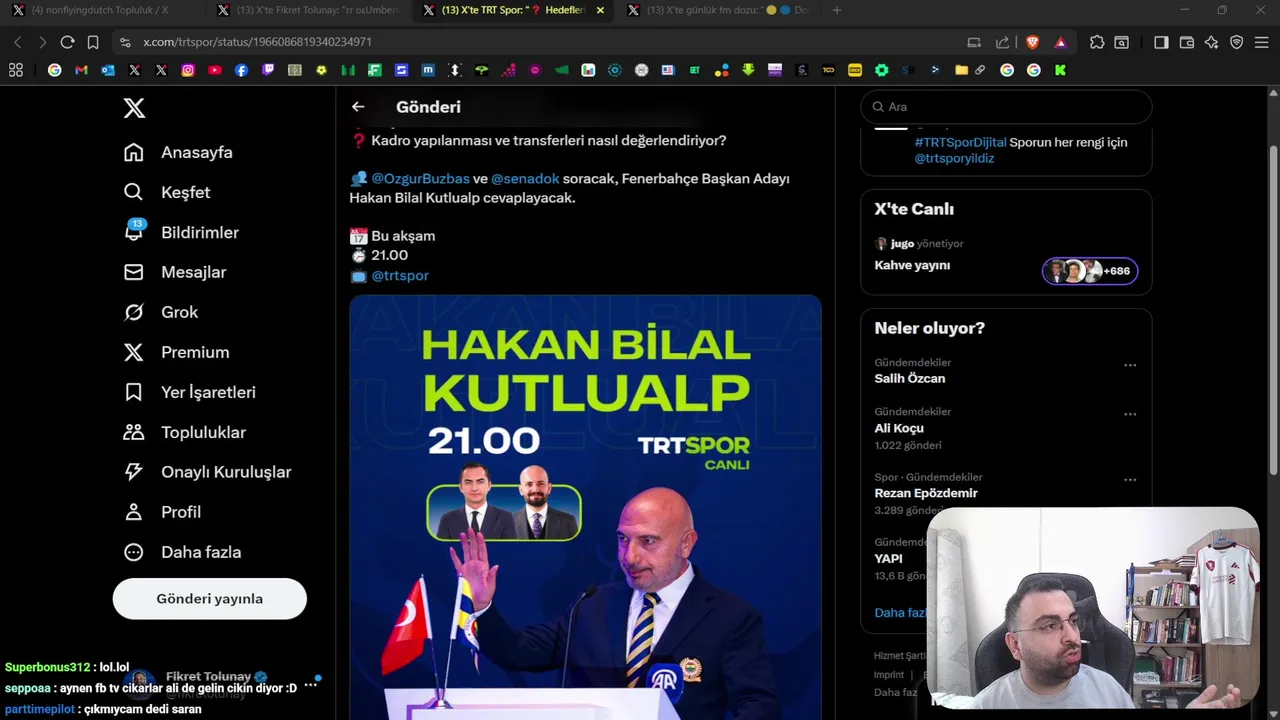1280x720 pixels.
Task: Open the Twitch bookmark
Action: coord(268,70)
